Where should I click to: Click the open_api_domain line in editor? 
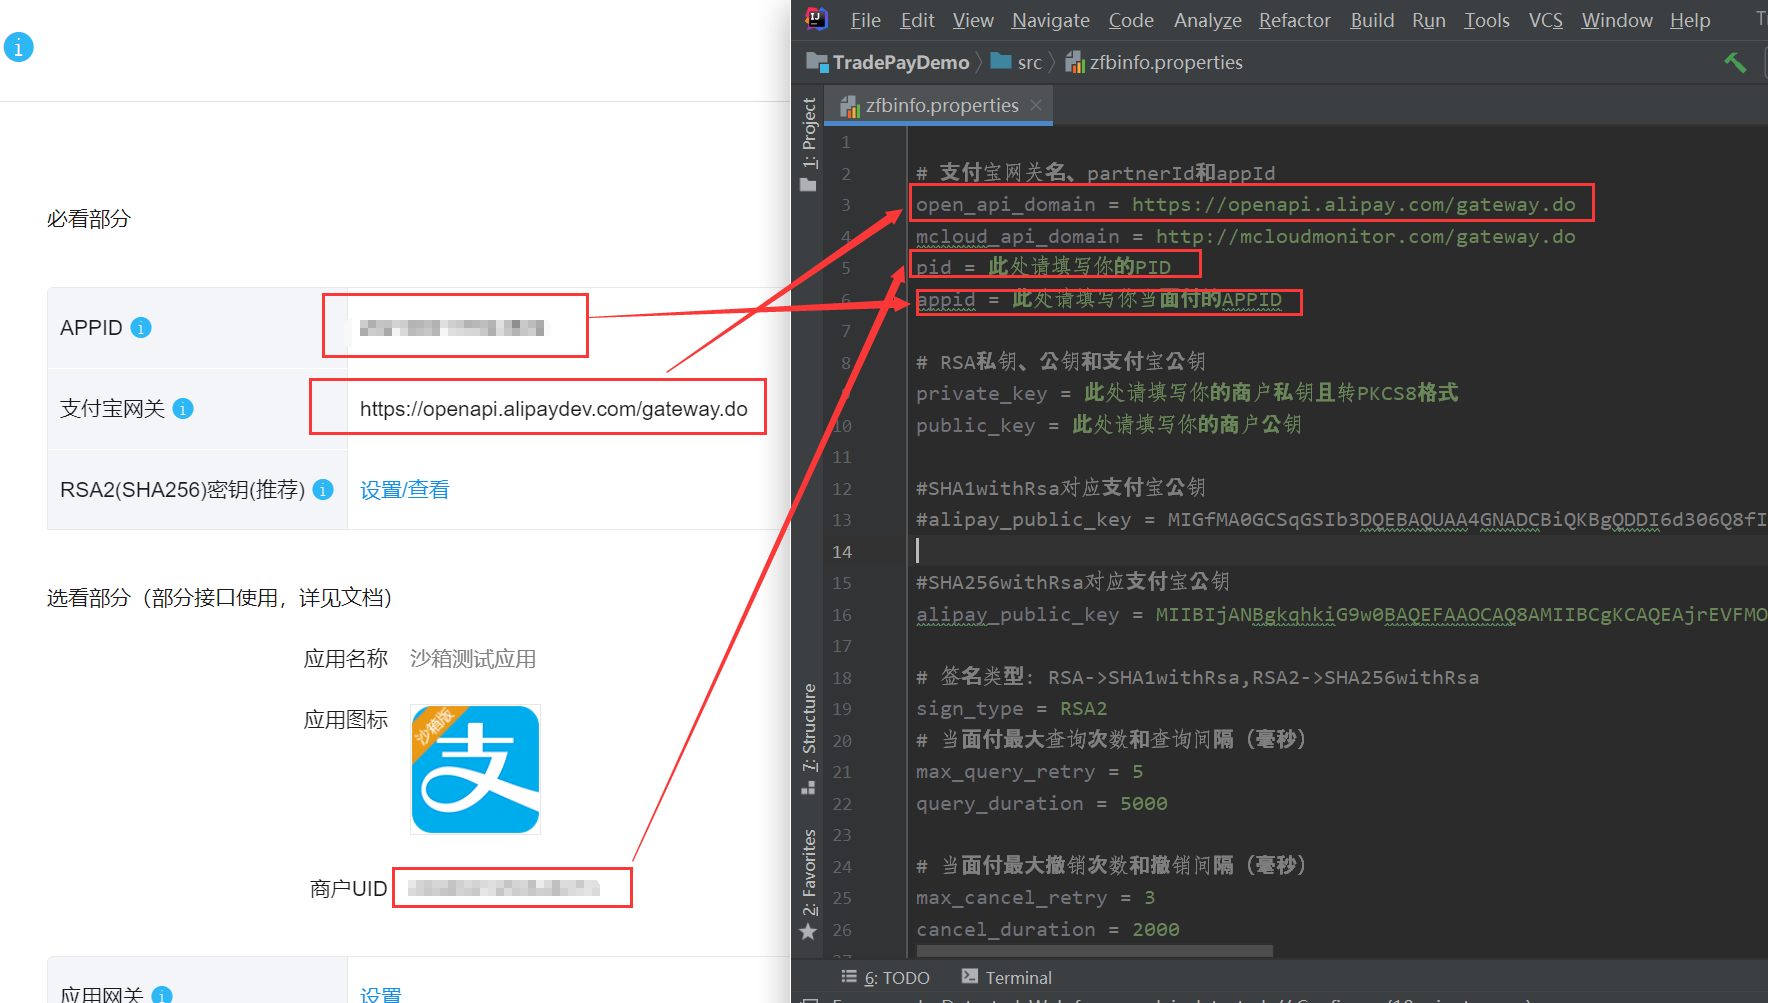point(1246,204)
